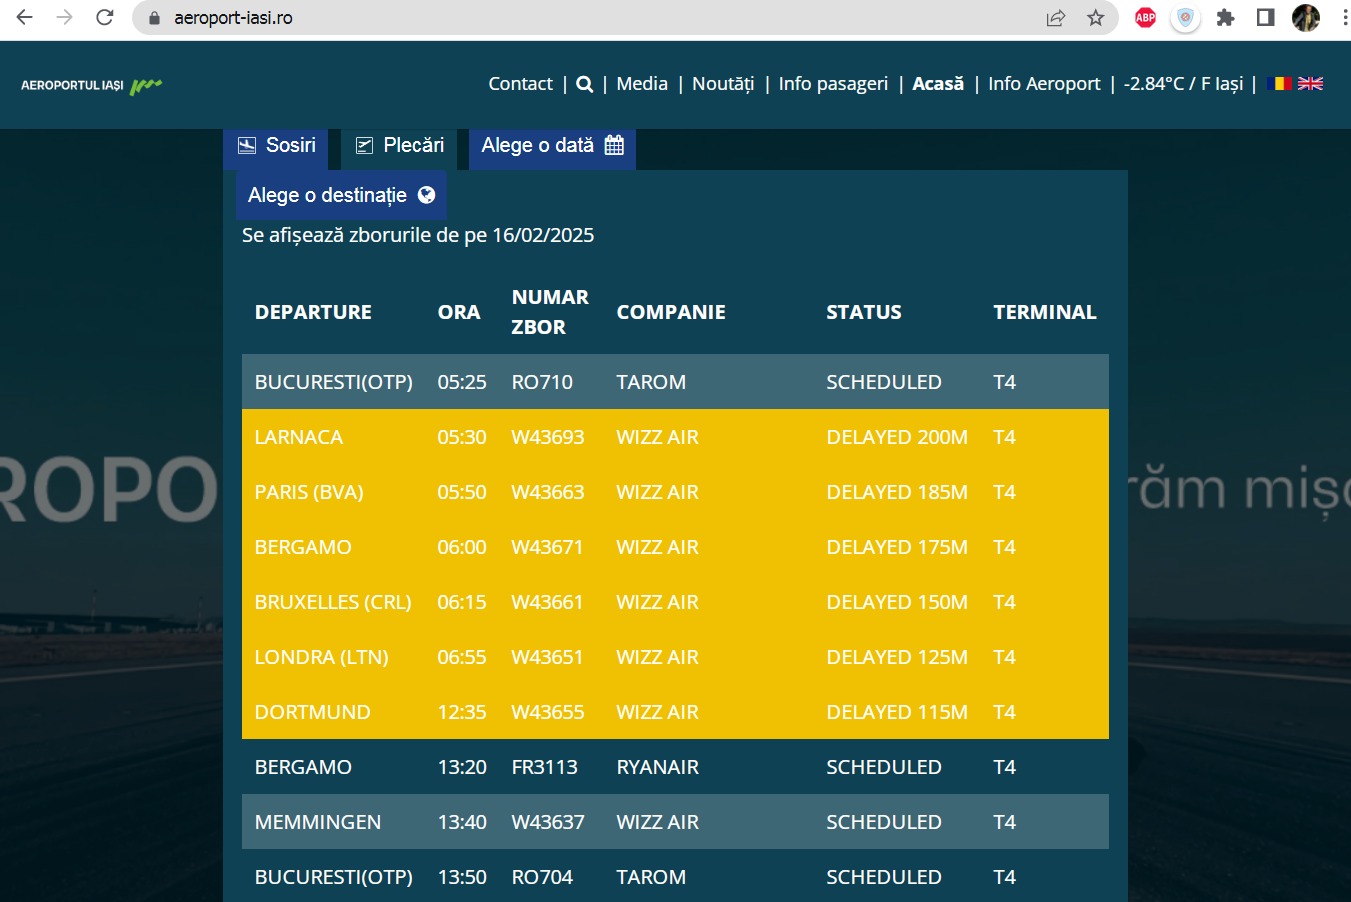Viewport: 1351px width, 902px height.
Task: Bookmark this page with the star icon
Action: pos(1096,18)
